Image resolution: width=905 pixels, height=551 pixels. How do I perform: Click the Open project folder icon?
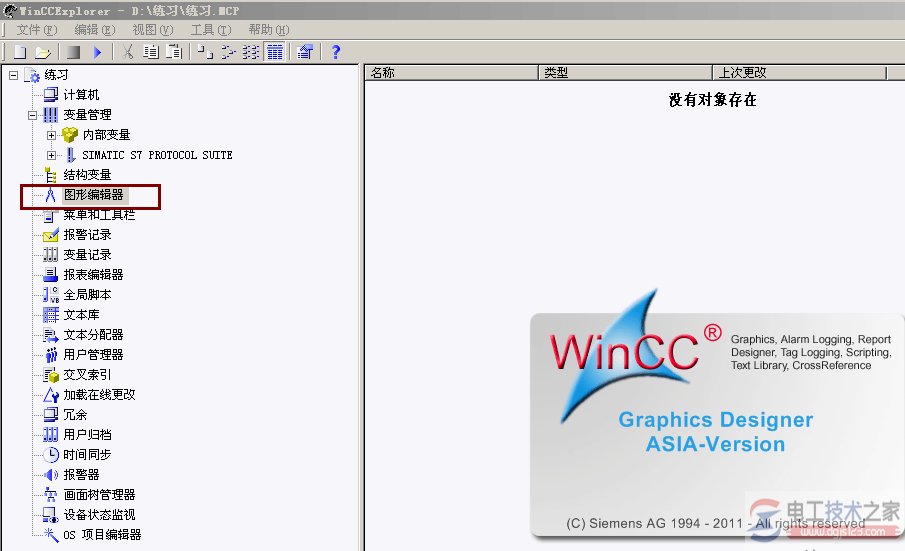(43, 53)
